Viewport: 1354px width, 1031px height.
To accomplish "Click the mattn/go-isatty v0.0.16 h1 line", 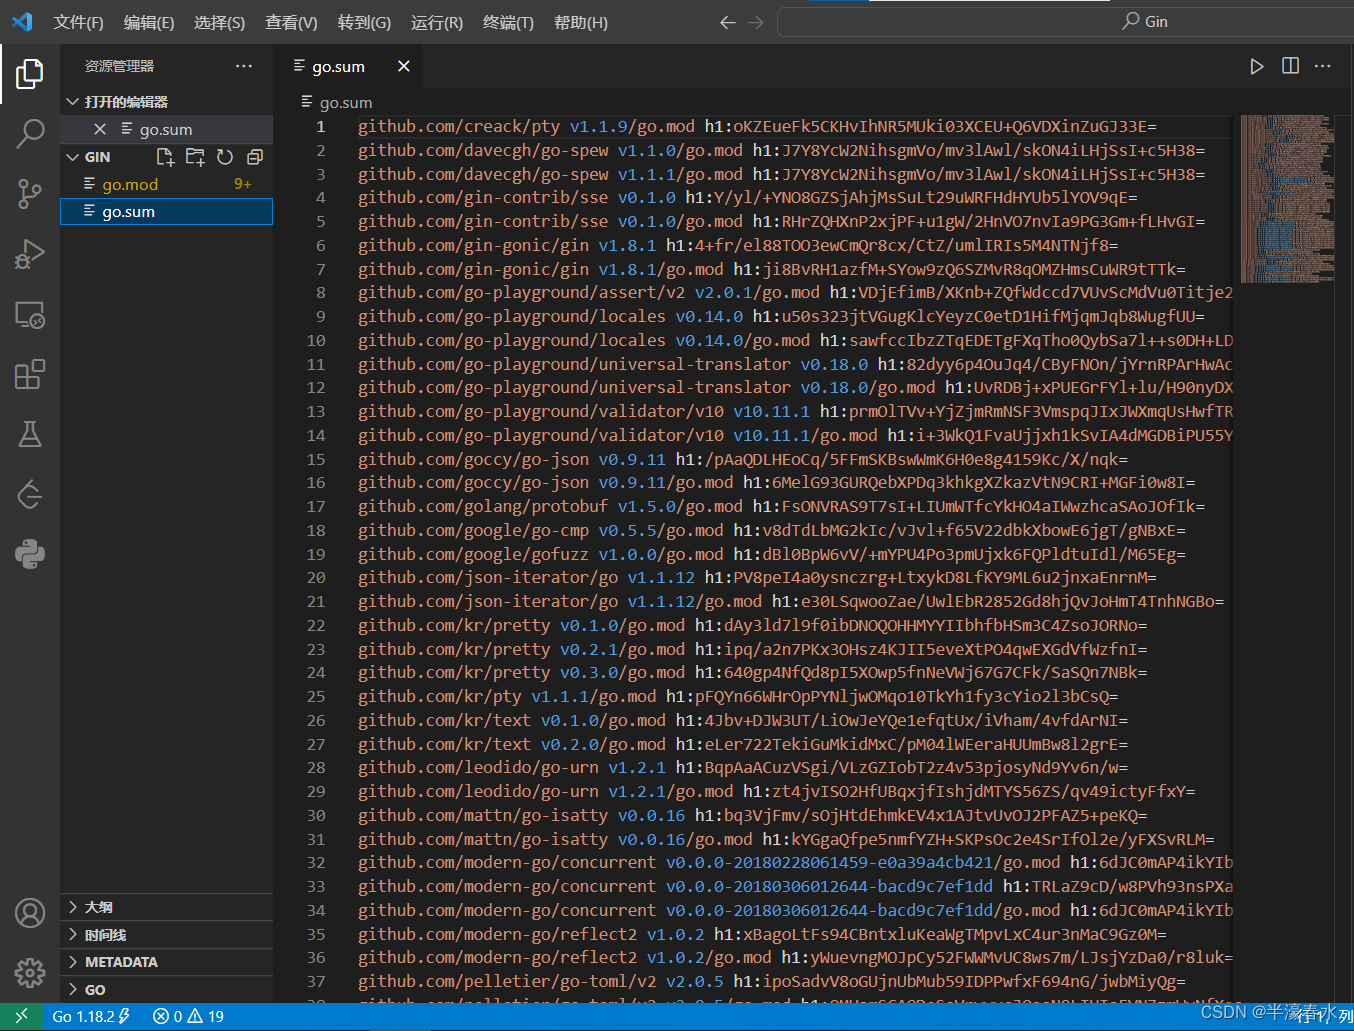I will pos(753,815).
